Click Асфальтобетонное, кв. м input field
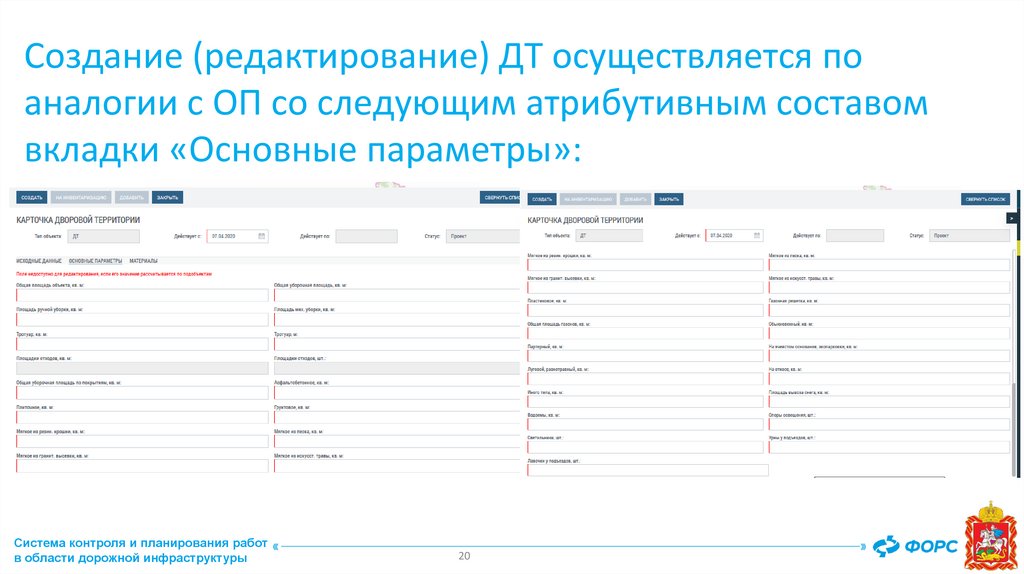This screenshot has width=1024, height=574. [397, 392]
